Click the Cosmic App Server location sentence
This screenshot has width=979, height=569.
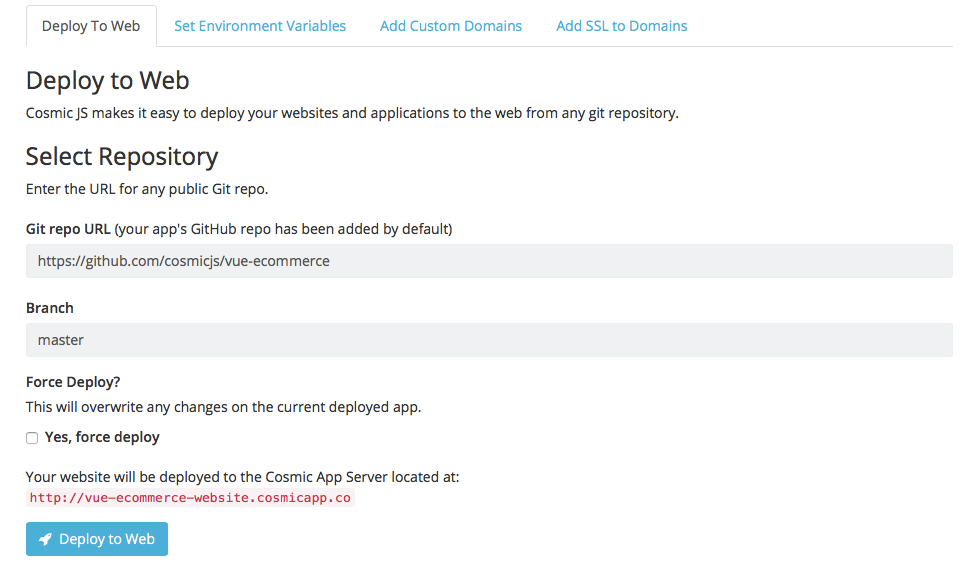pos(242,477)
